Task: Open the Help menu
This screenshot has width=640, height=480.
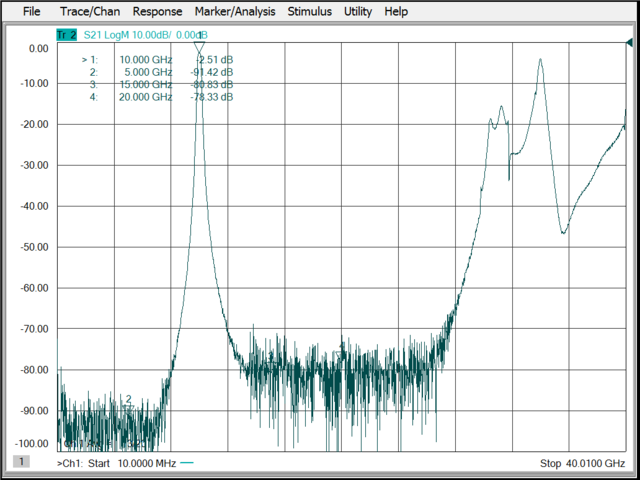Action: [396, 11]
